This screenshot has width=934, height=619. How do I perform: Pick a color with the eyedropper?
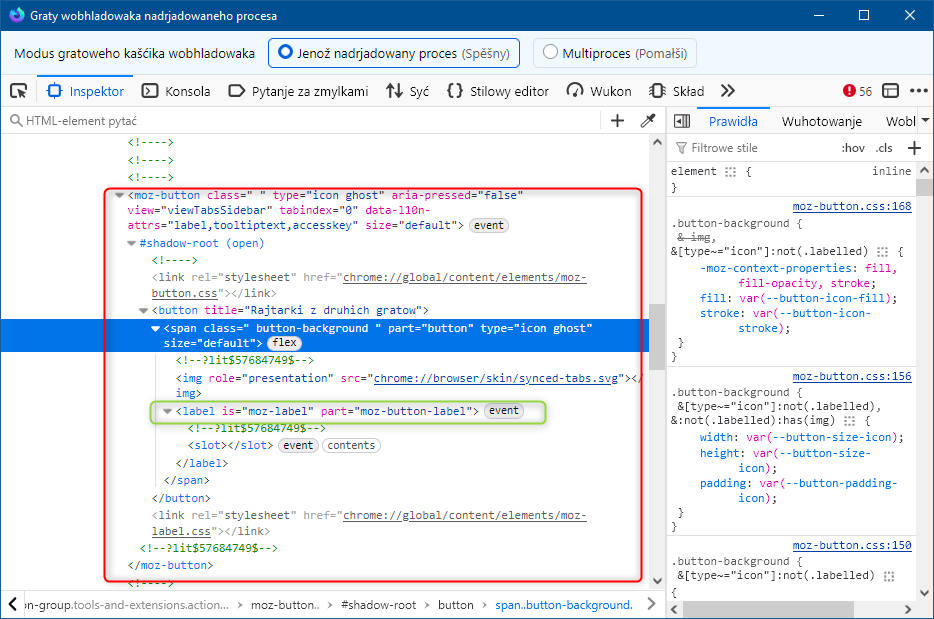[648, 121]
